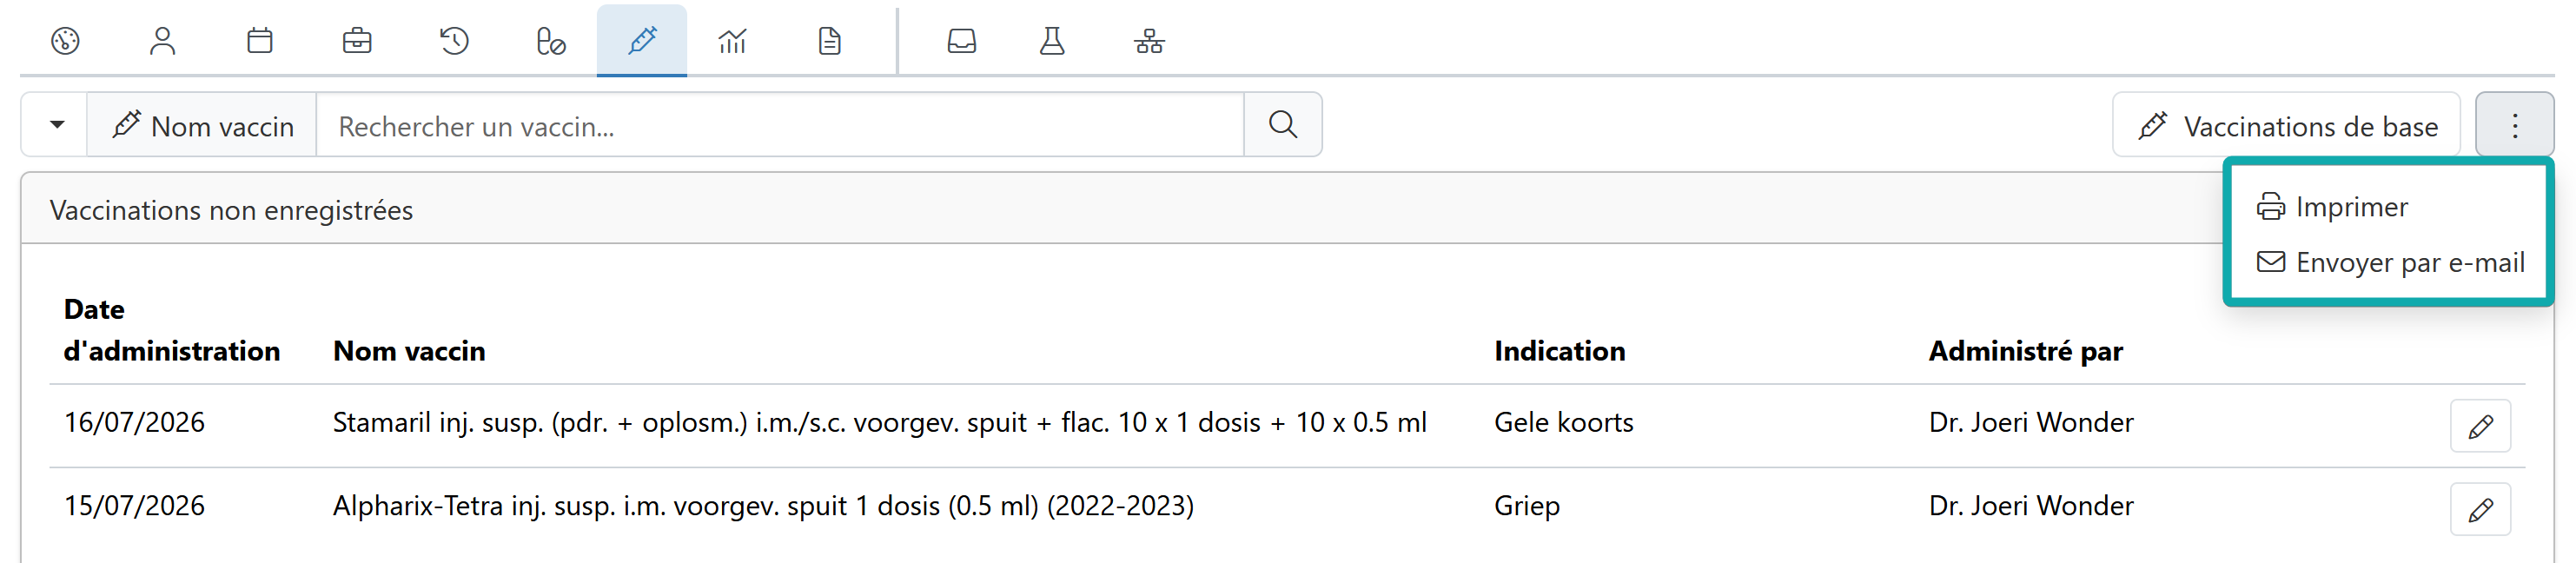Open the briefcase icon tab

(357, 41)
